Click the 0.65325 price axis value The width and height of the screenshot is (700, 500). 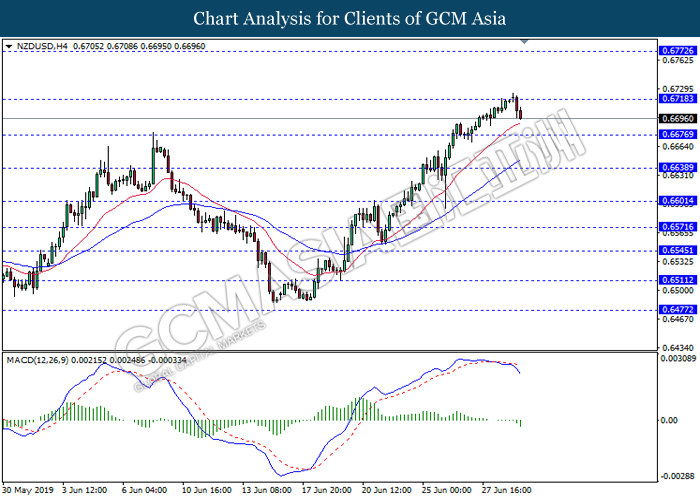[x=678, y=262]
